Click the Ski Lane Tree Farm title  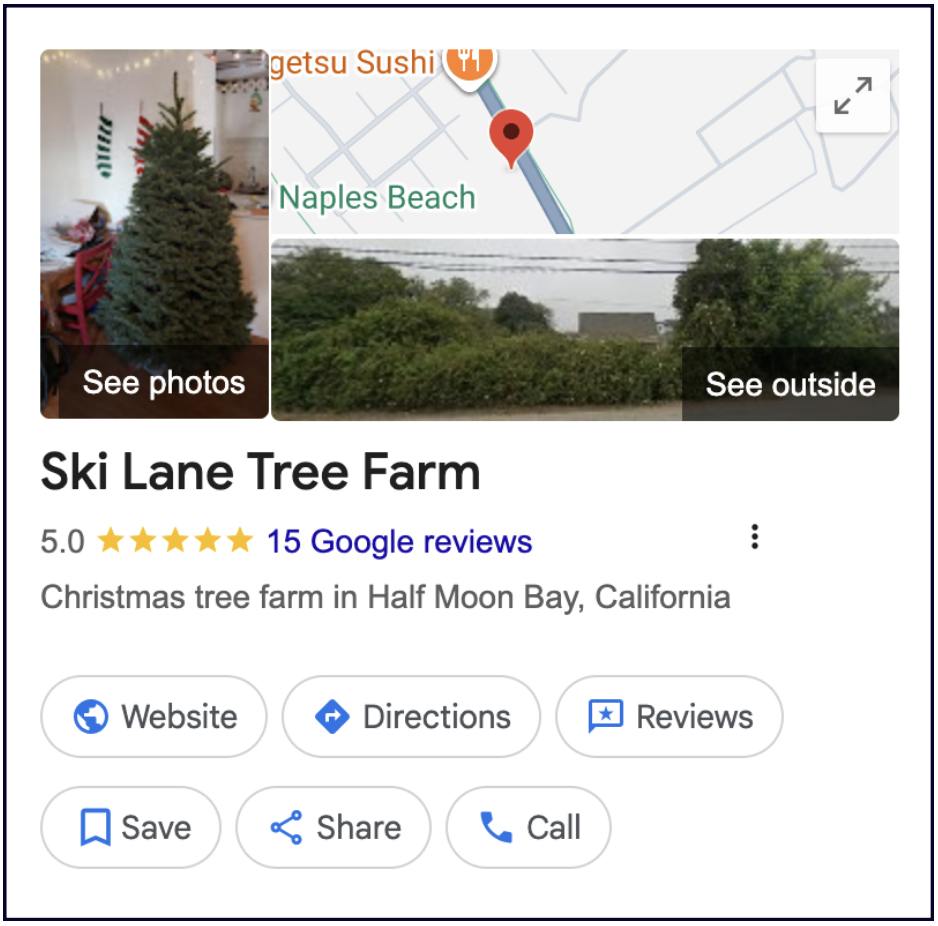click(260, 473)
